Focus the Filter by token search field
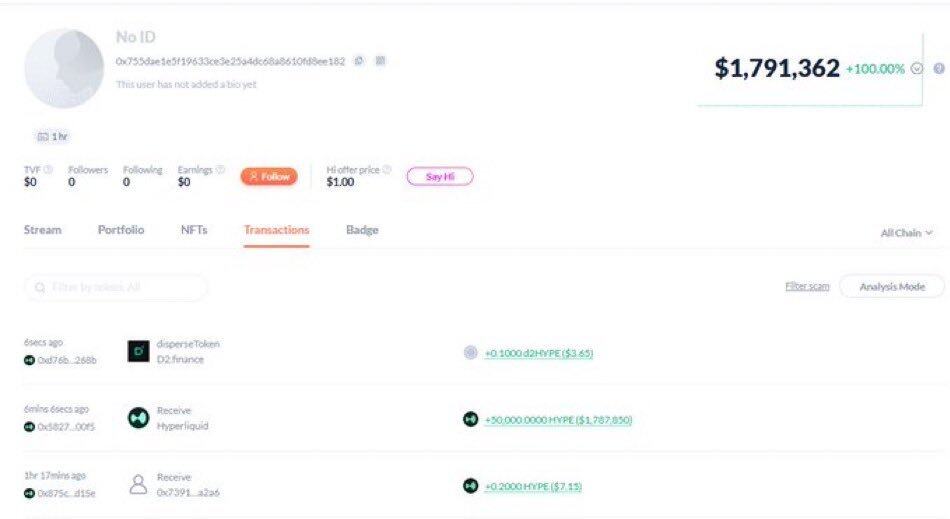The height and width of the screenshot is (519, 950). click(x=116, y=288)
